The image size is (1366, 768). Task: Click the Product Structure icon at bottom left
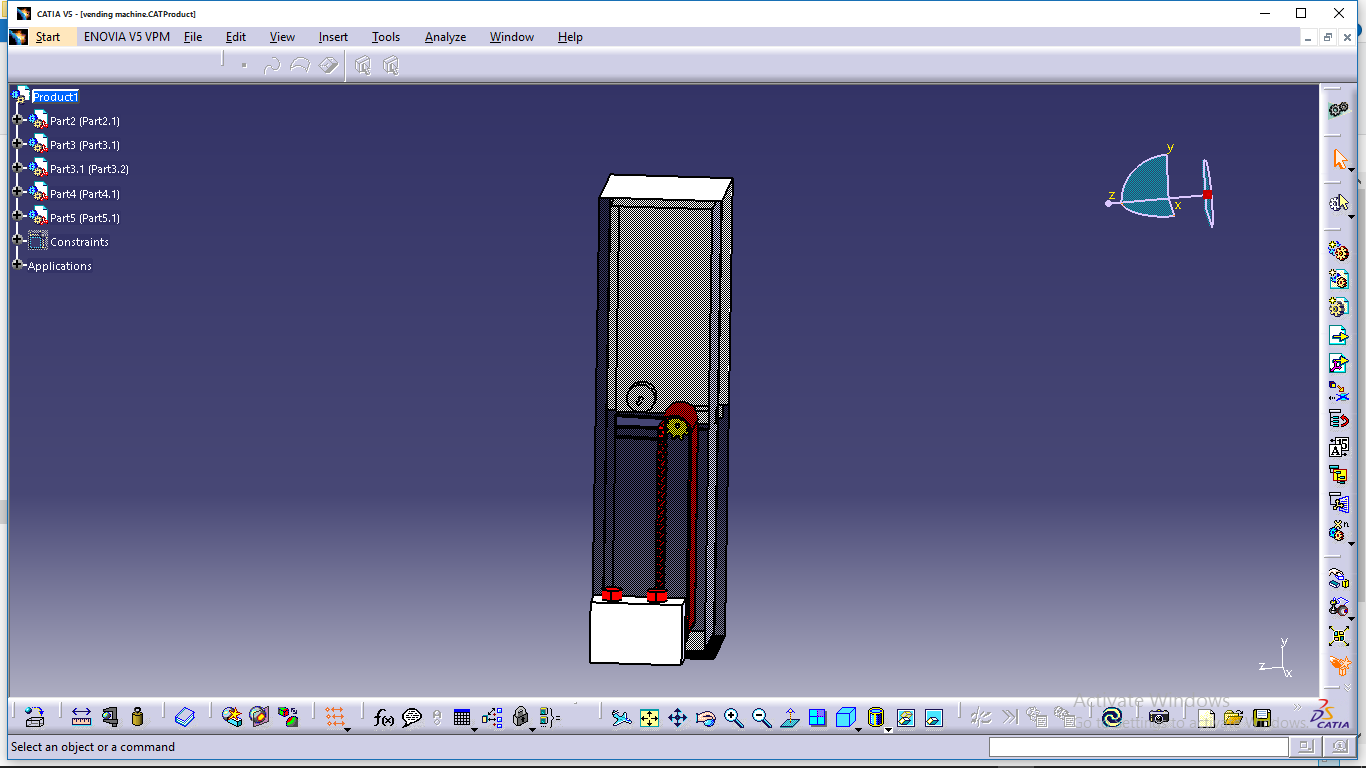point(34,717)
